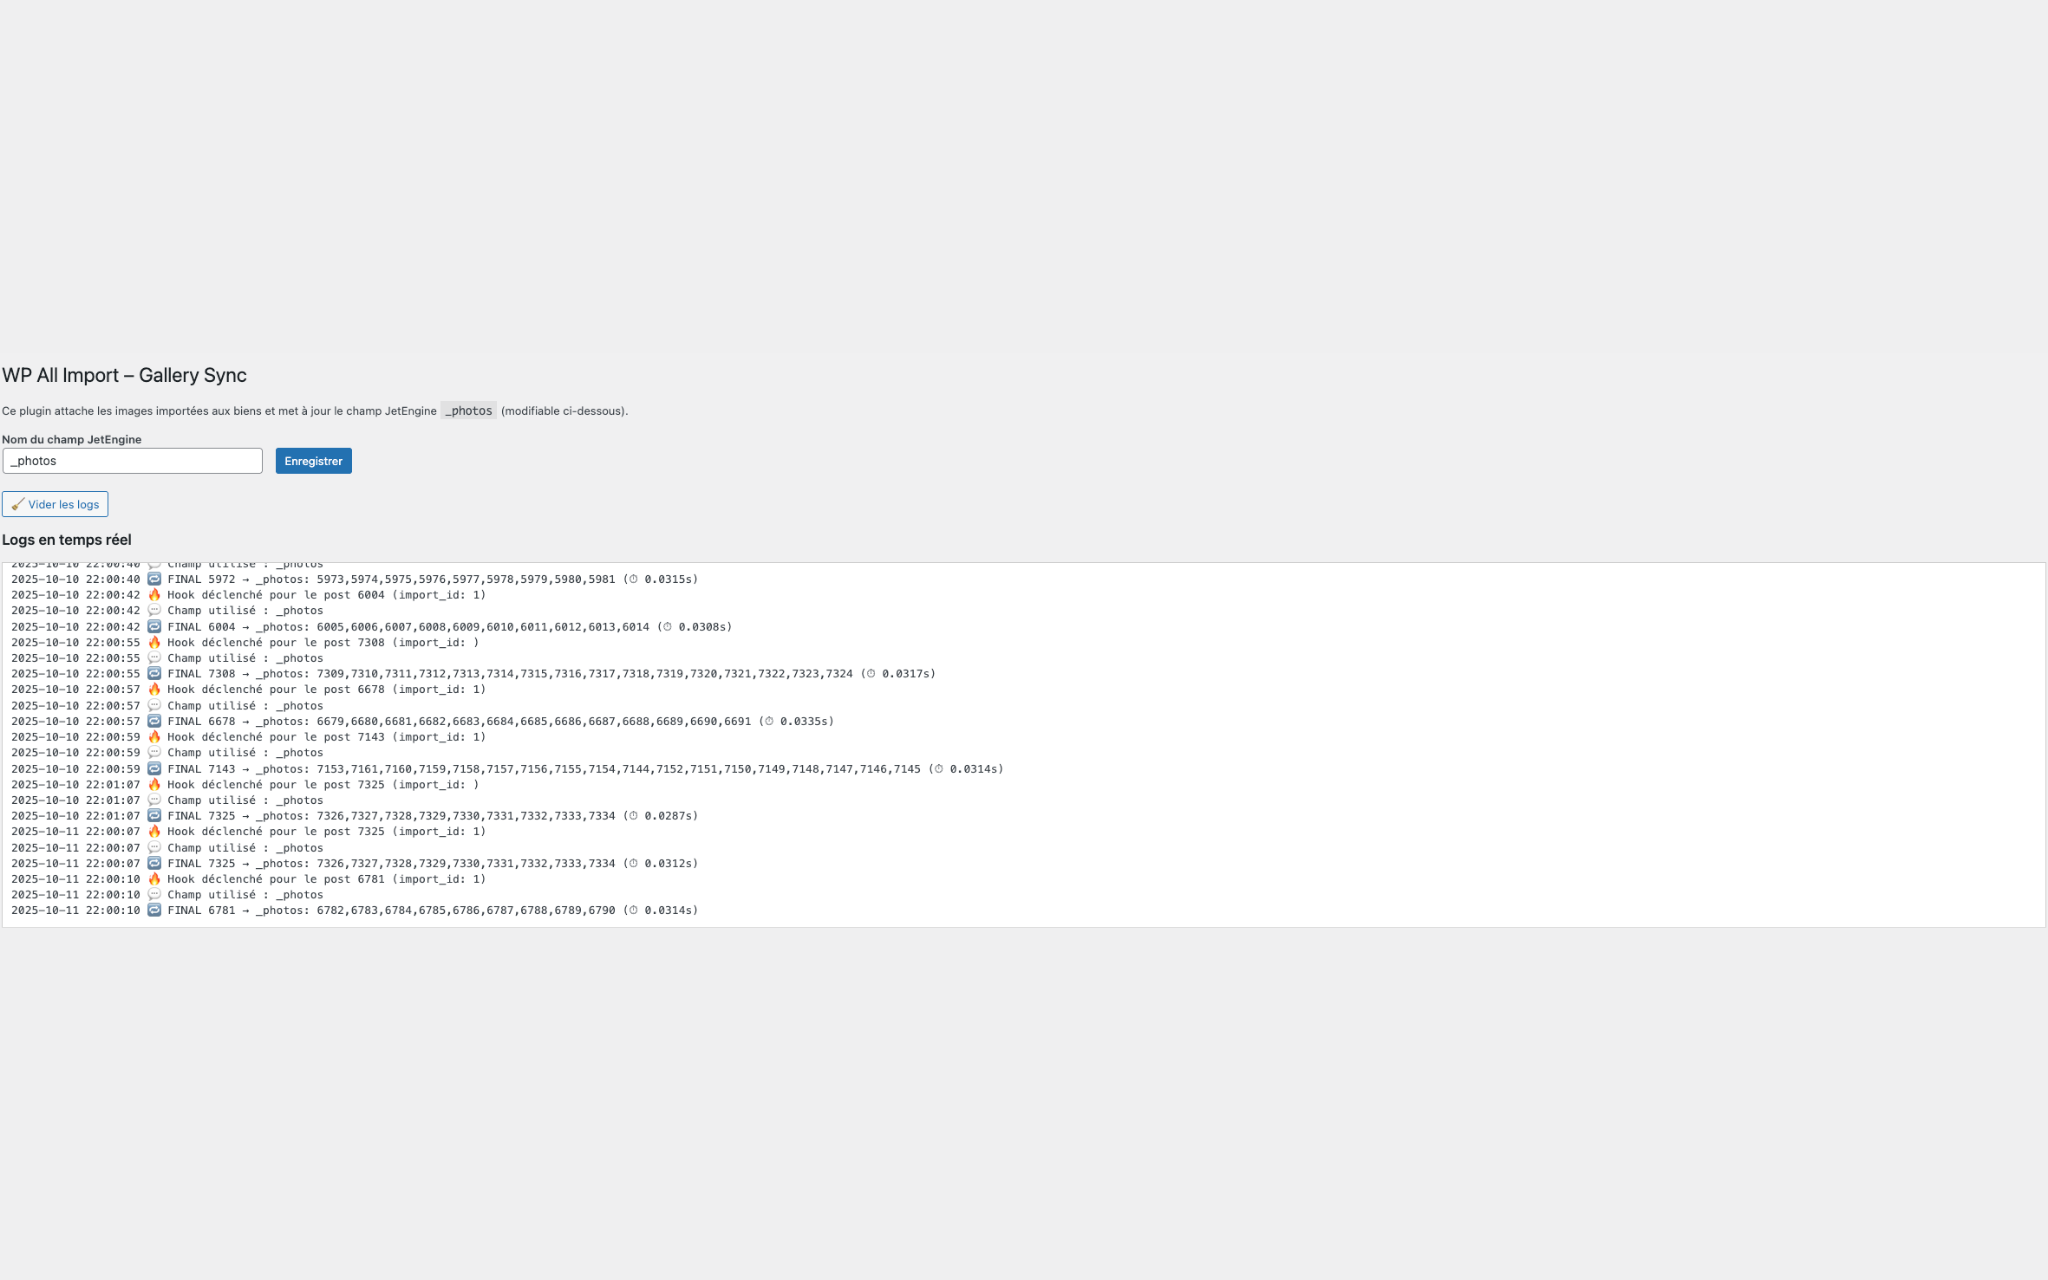Click the Nom du champ JetEngine label
The width and height of the screenshot is (2048, 1280).
coord(72,439)
